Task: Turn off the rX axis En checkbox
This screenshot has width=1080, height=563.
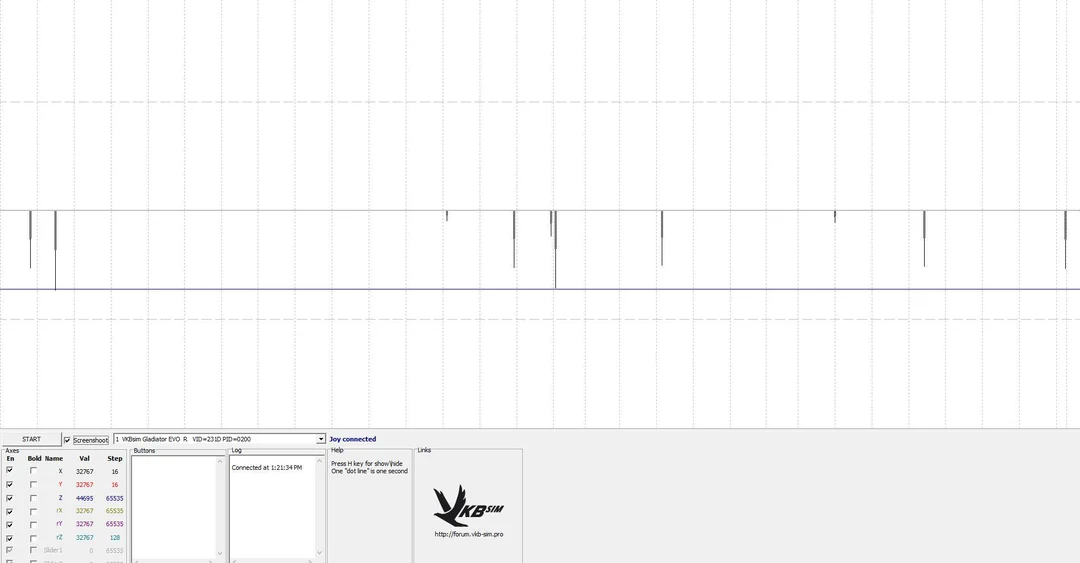Action: coord(10,510)
